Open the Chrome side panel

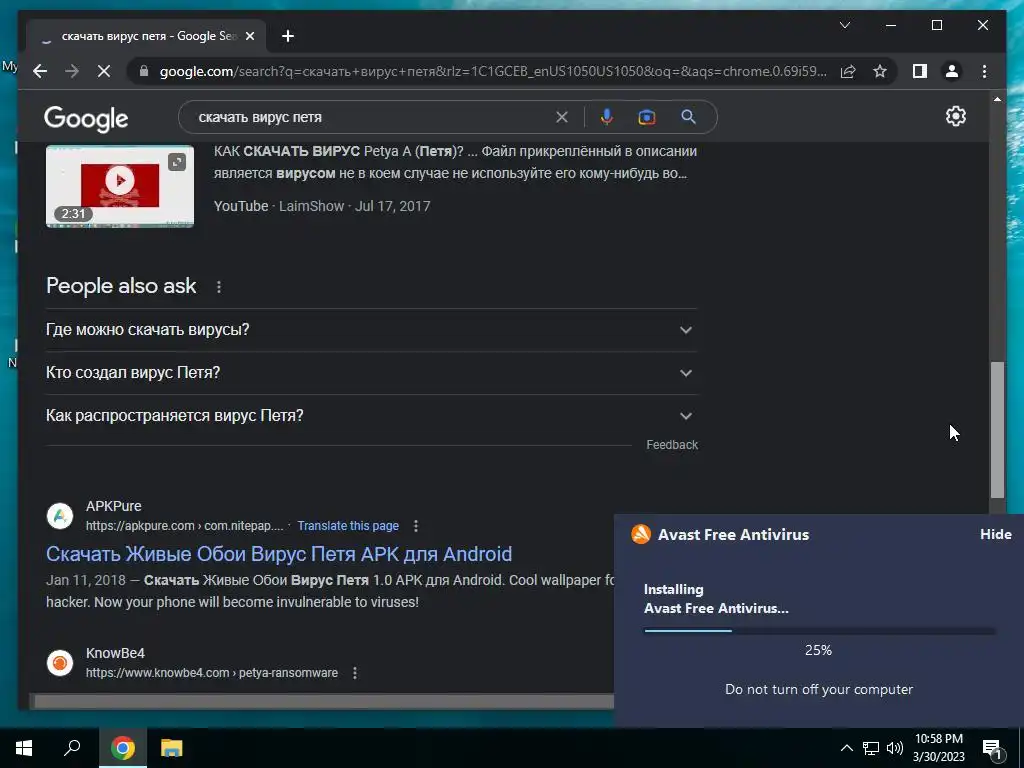[920, 71]
